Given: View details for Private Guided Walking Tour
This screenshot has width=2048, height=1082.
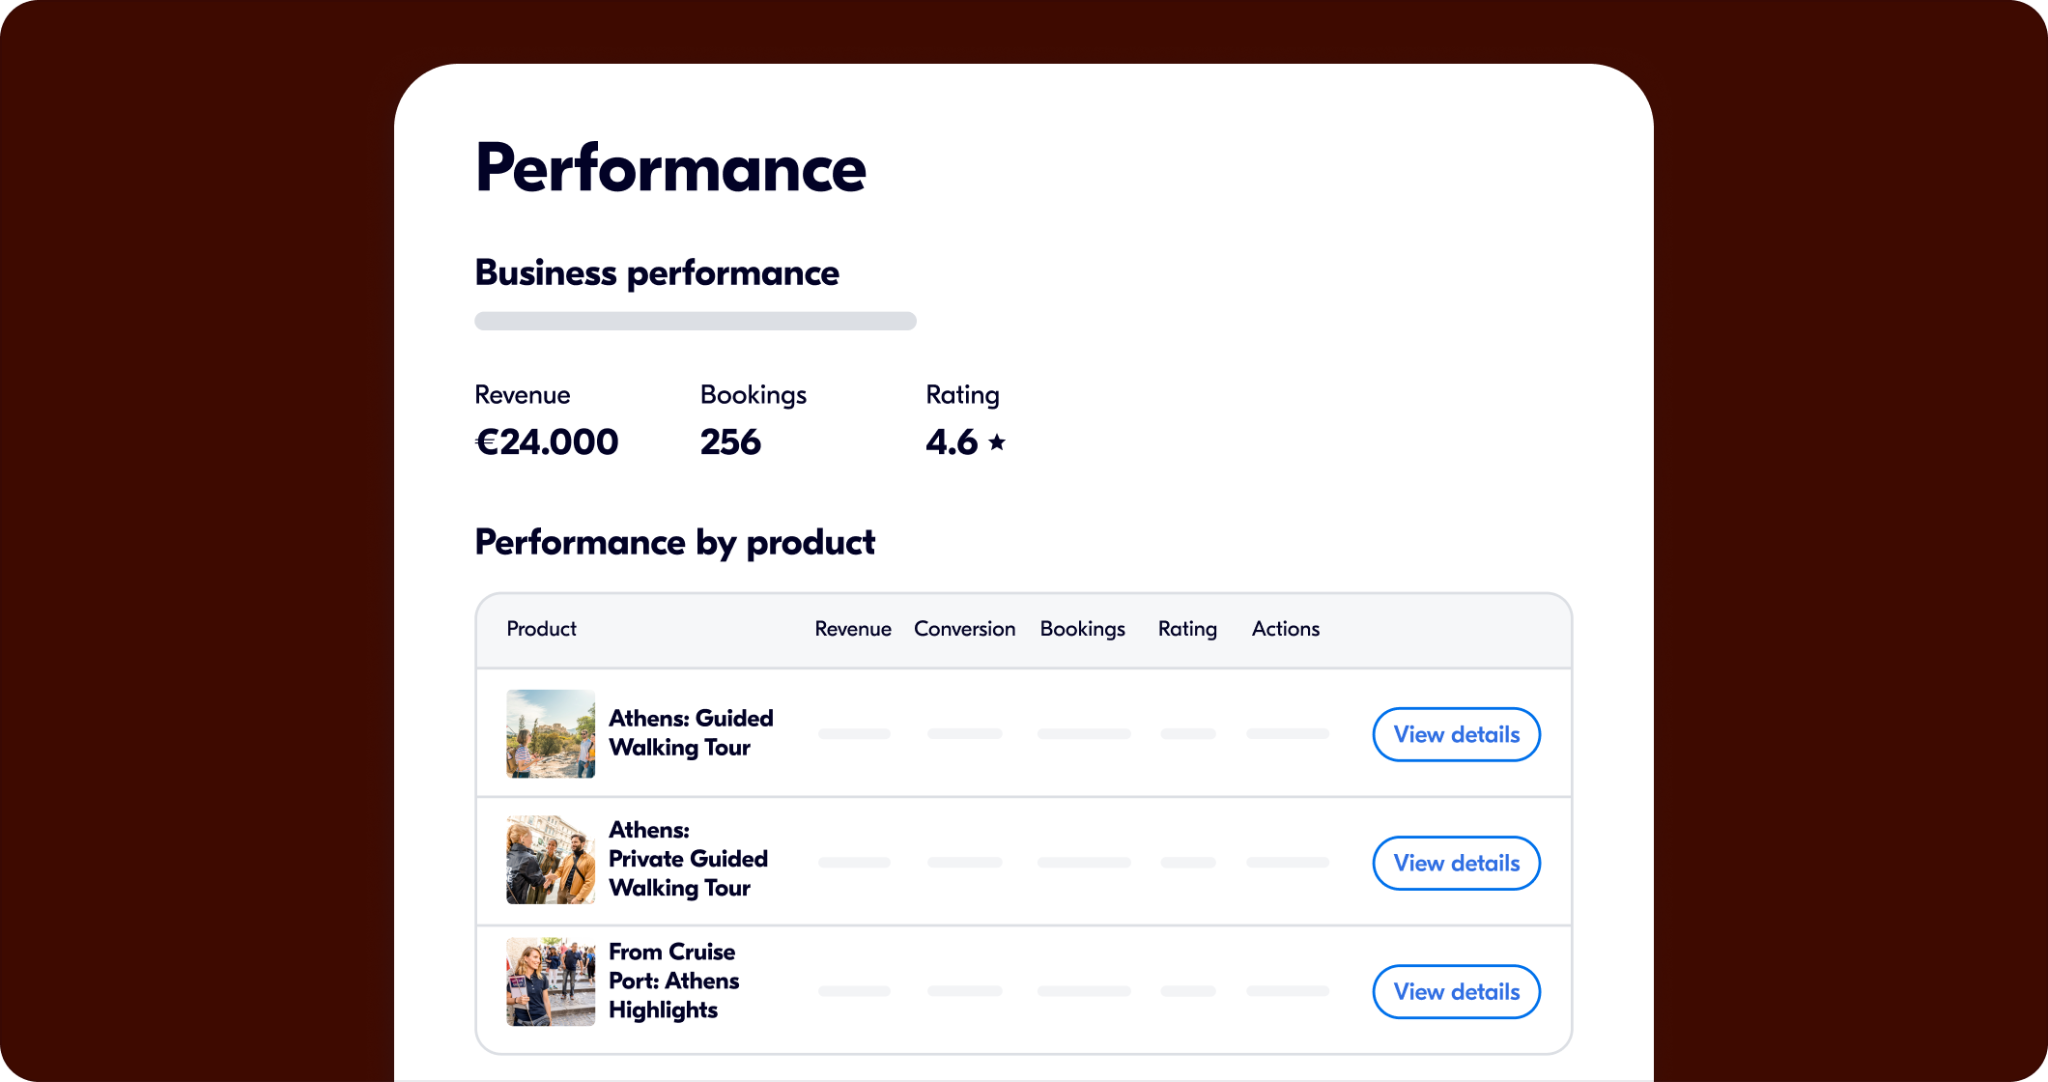Looking at the screenshot, I should tap(1456, 863).
